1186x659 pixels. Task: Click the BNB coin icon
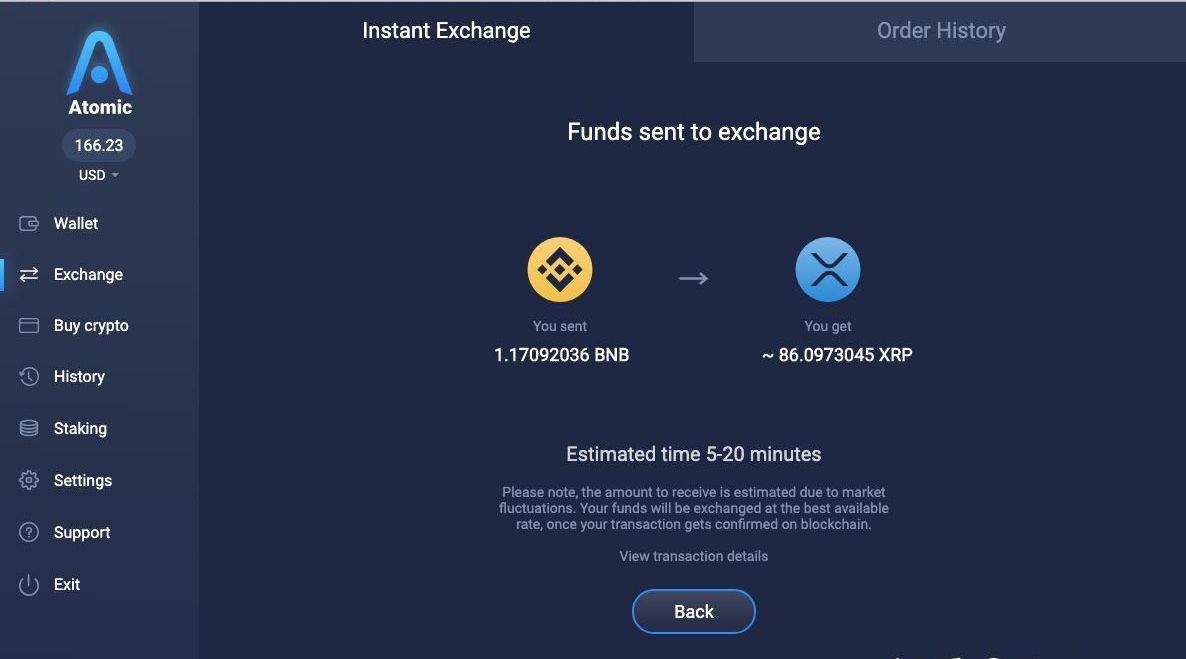click(x=560, y=269)
